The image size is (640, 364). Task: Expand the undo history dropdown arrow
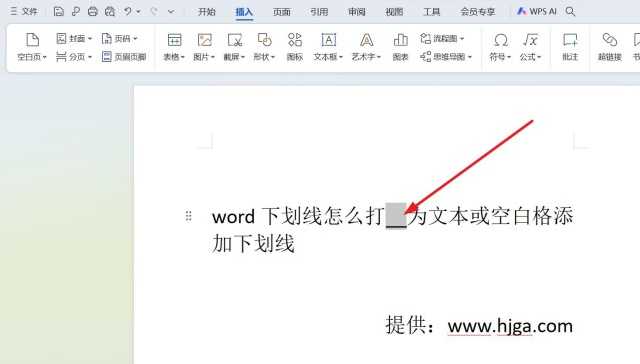tap(138, 12)
